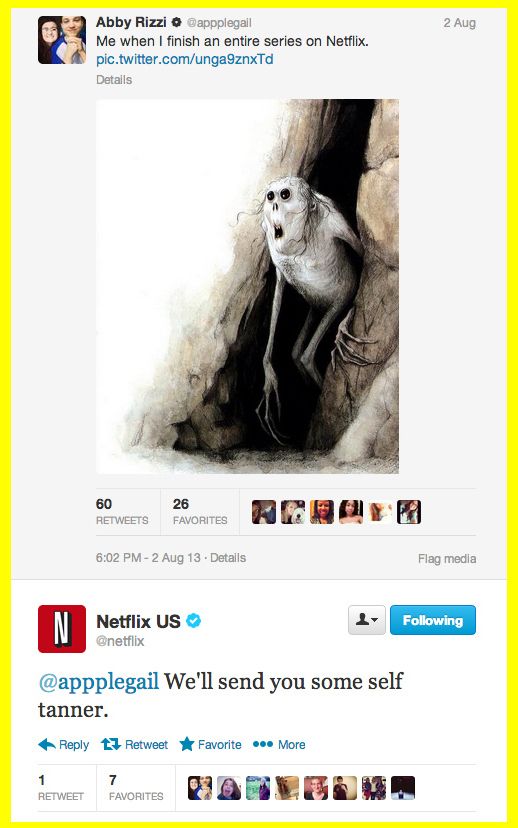Toggle the blue Following button
The image size is (518, 828).
432,620
